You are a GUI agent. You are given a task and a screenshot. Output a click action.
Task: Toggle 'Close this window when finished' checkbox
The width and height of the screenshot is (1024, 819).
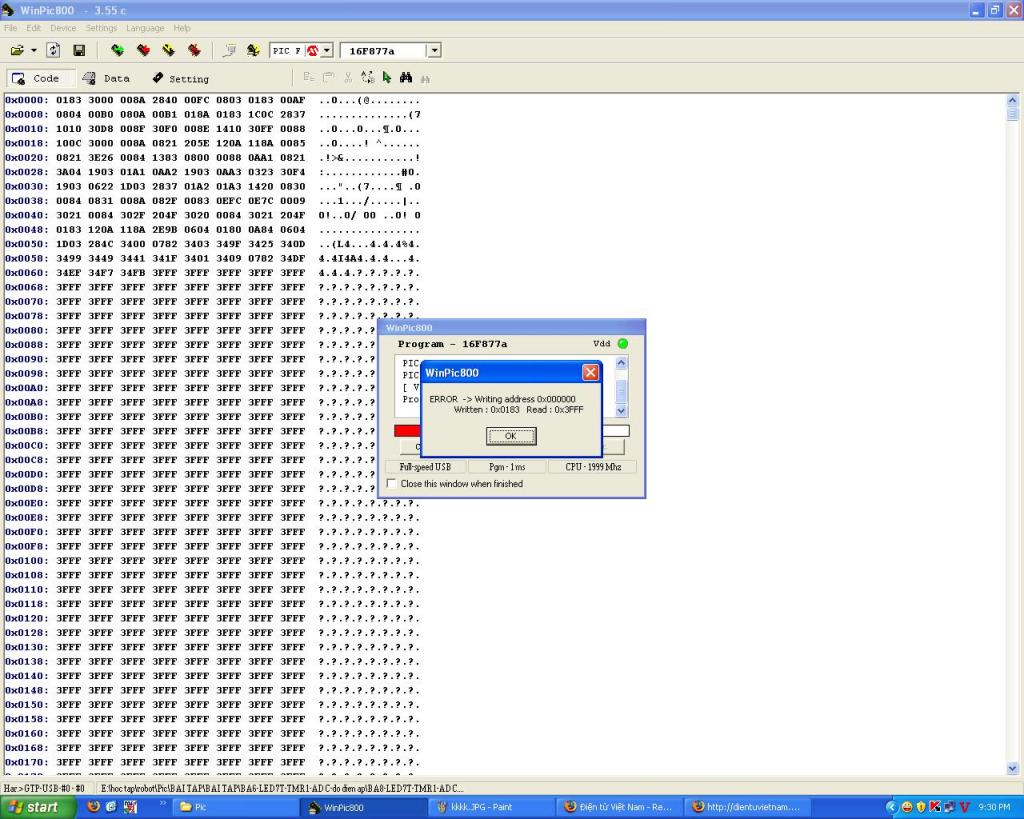(x=391, y=483)
